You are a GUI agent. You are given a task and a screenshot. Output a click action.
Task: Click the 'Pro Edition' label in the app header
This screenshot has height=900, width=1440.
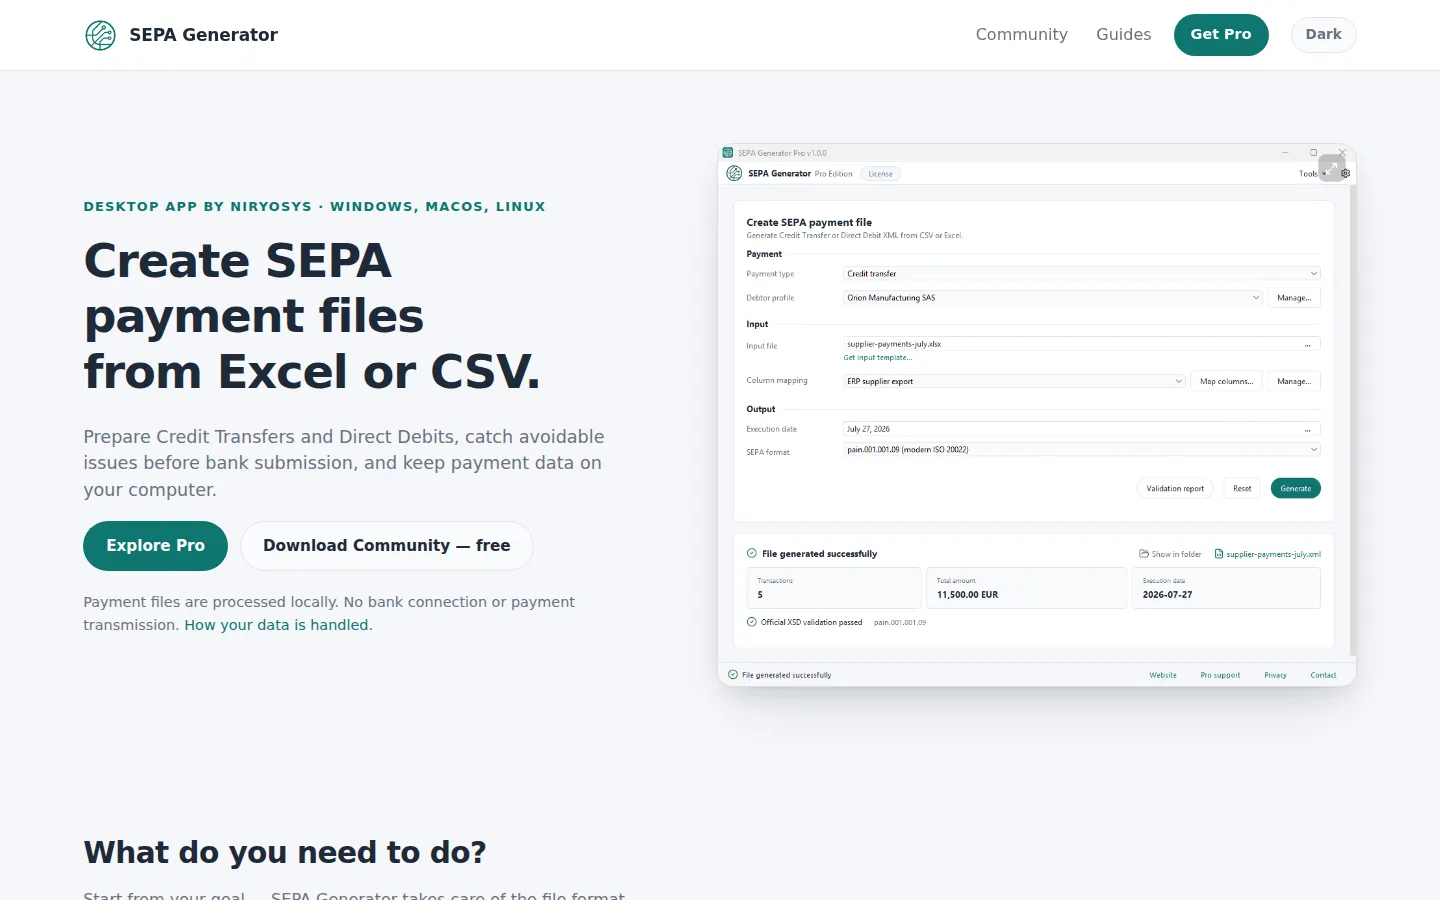[x=833, y=174]
